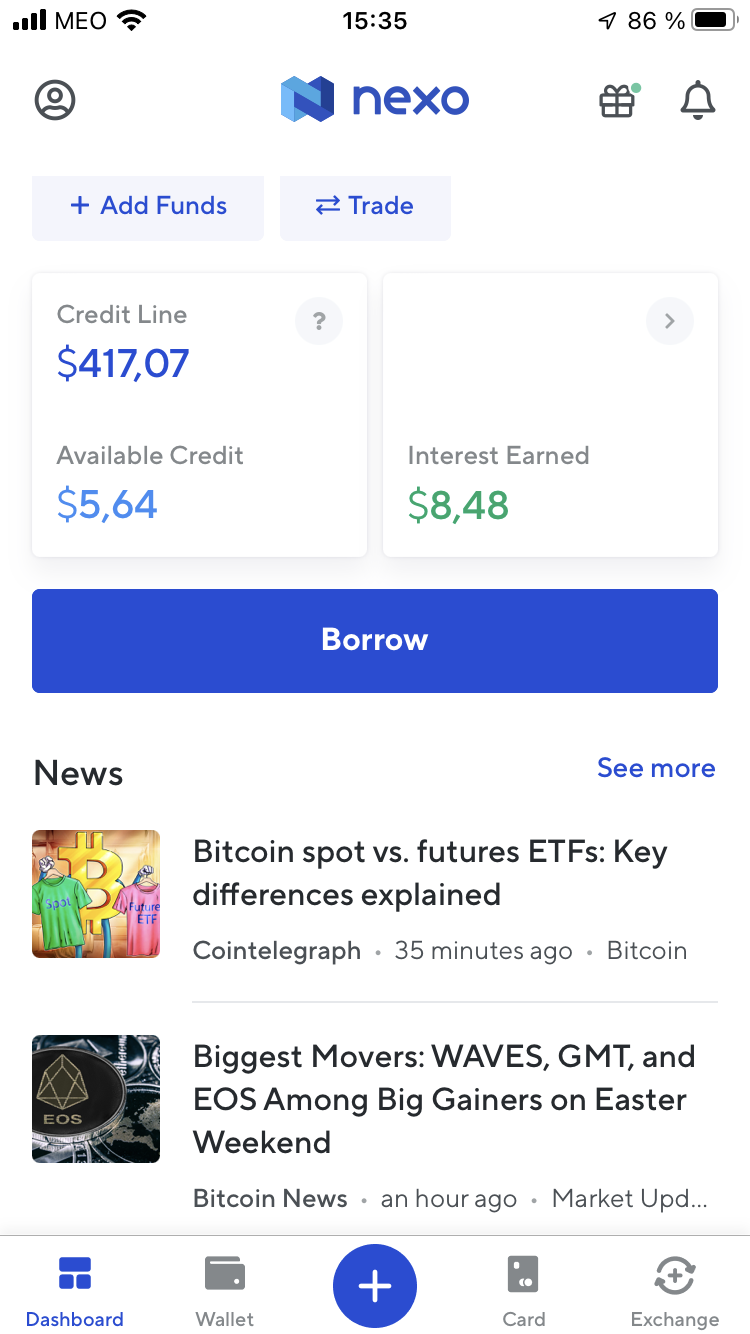Expand Interest Earned details chevron
This screenshot has width=750, height=1334.
pos(670,321)
